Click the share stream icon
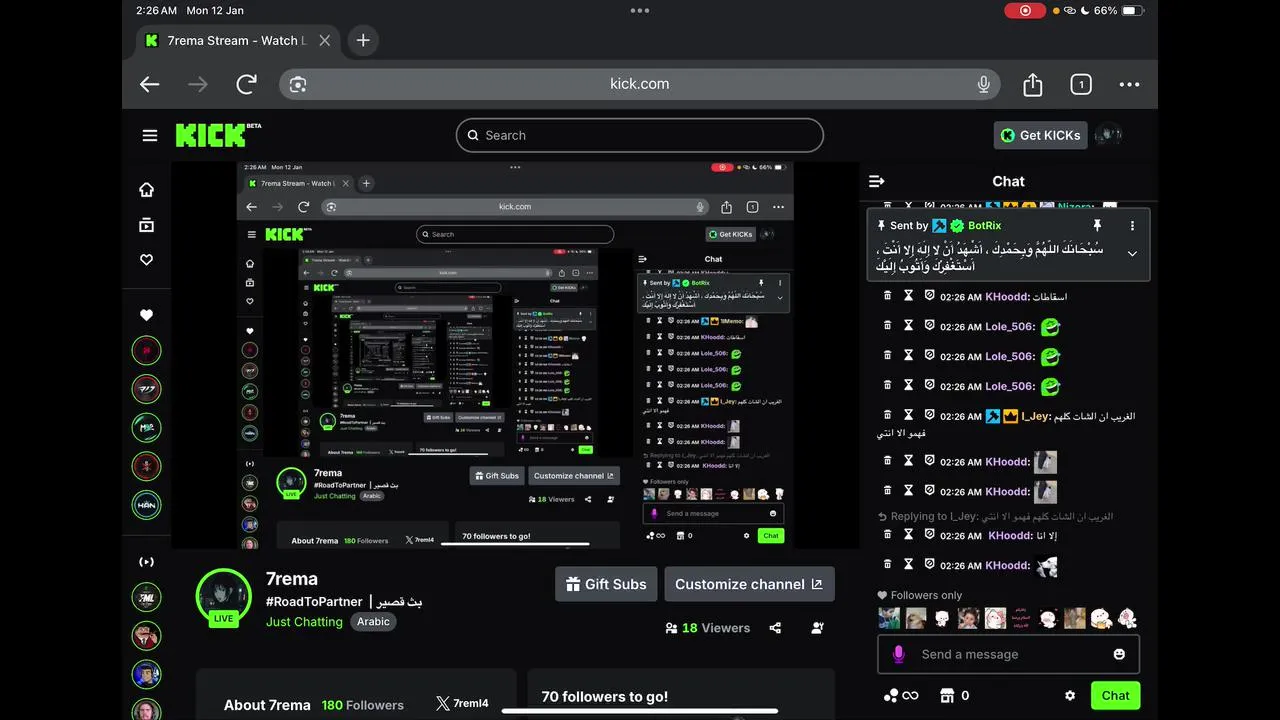This screenshot has width=1280, height=720. click(775, 628)
